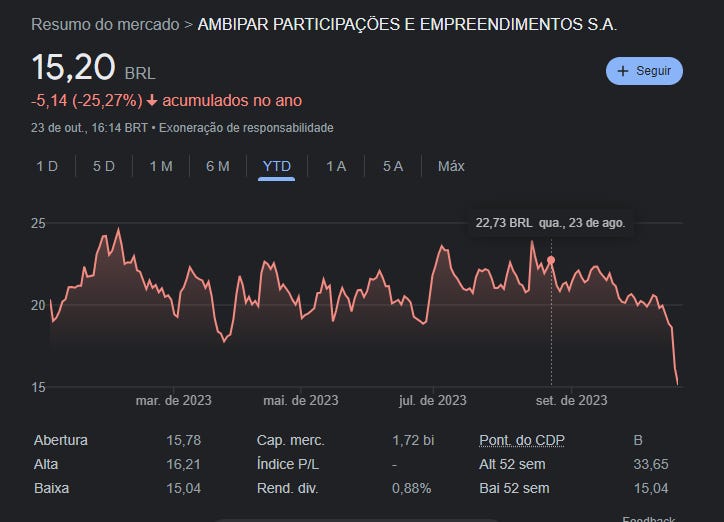Screen dimensions: 724x522
Task: Click the 'acumulados no ano' text
Action: [x=232, y=101]
